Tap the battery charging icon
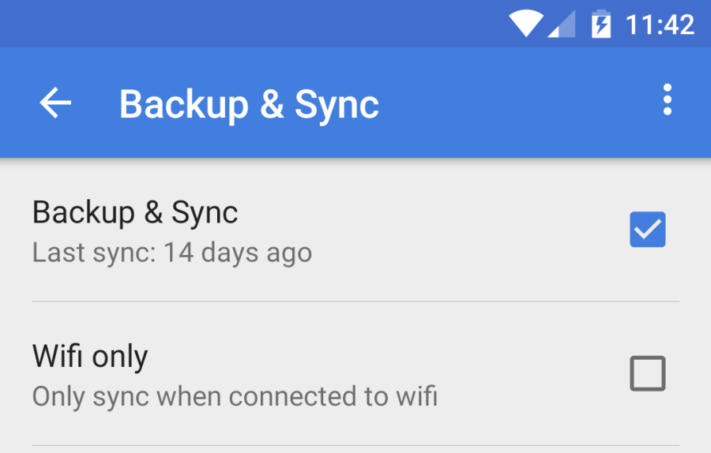Screen dimensions: 711x453 point(601,24)
